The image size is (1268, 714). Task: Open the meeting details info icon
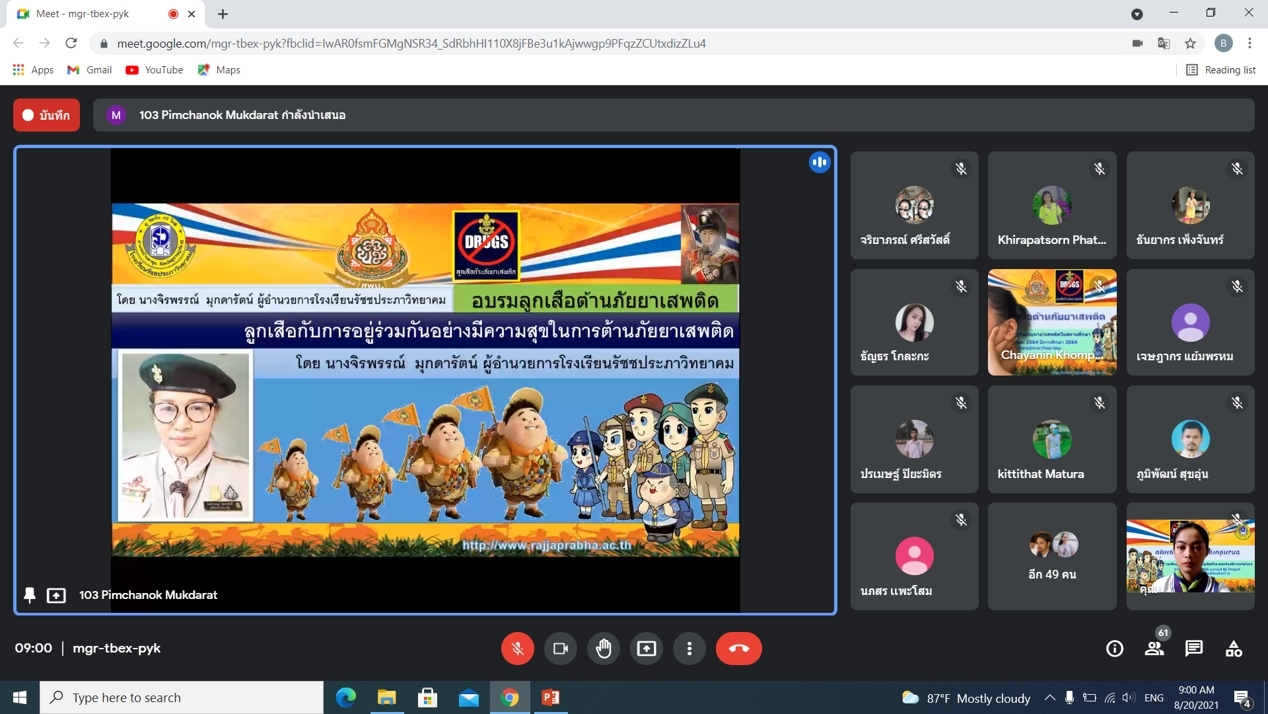point(1114,648)
